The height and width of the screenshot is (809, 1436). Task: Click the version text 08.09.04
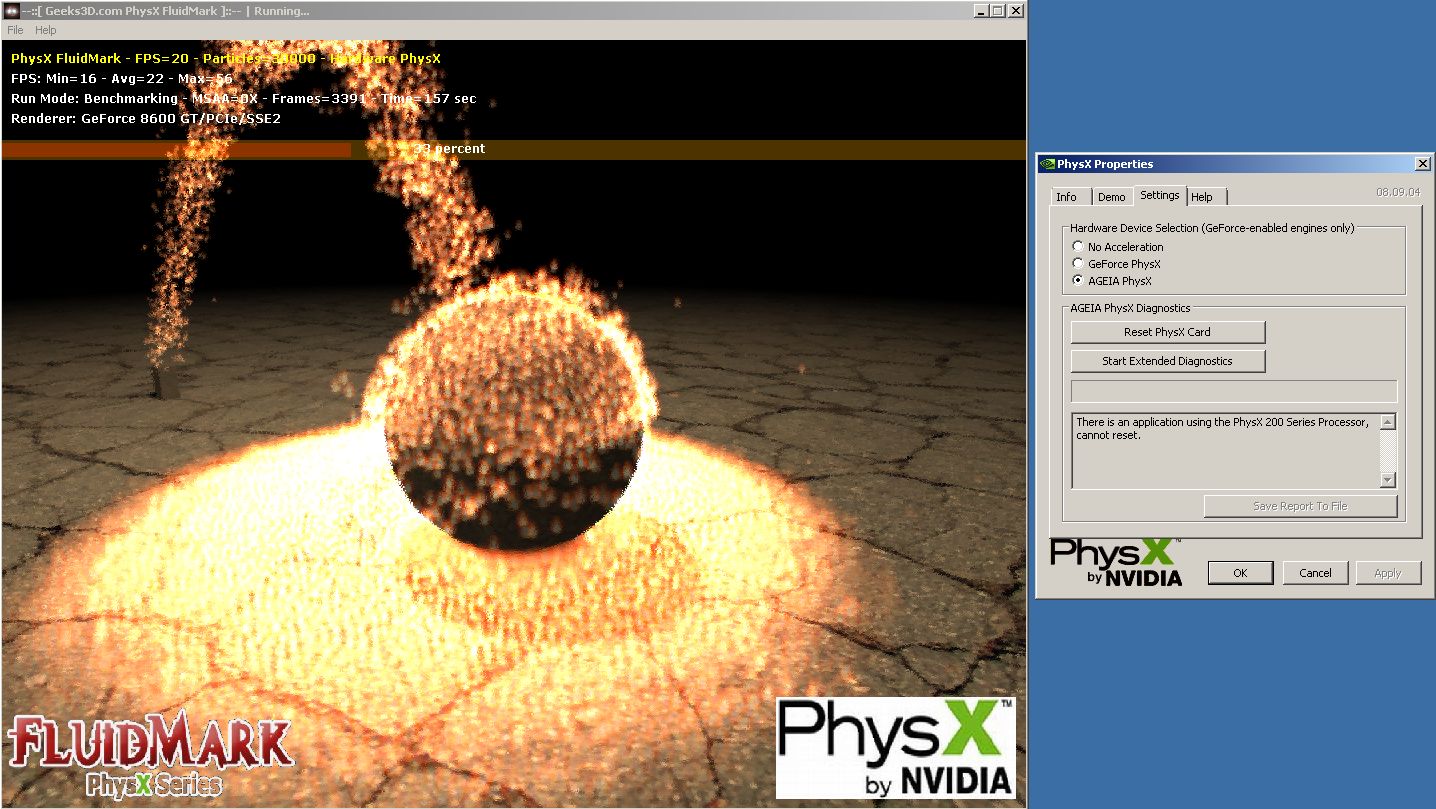coord(1398,192)
